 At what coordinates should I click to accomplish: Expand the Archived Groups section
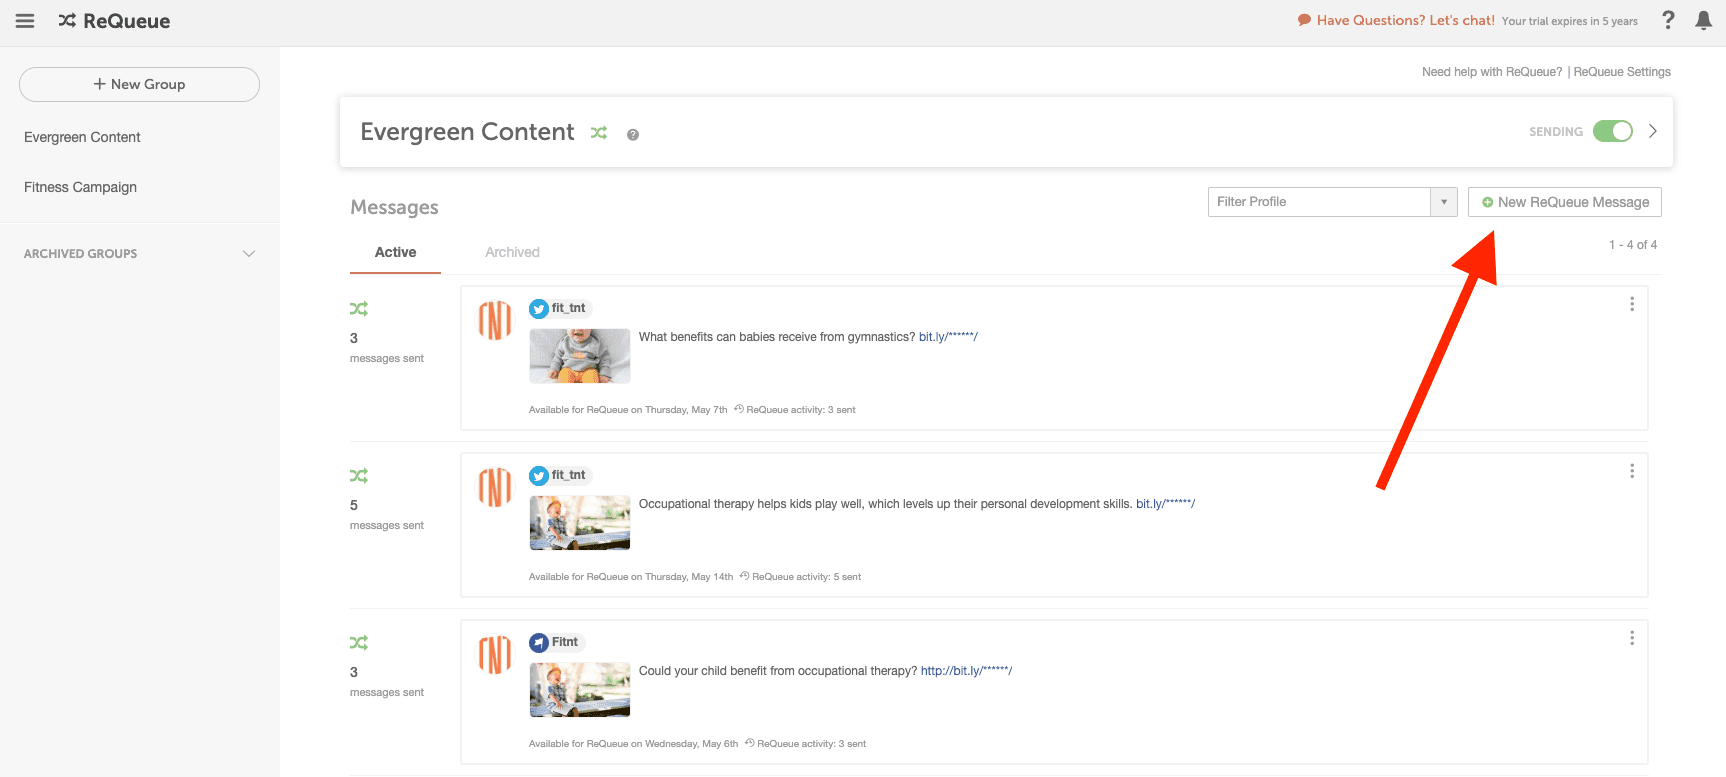(x=140, y=254)
